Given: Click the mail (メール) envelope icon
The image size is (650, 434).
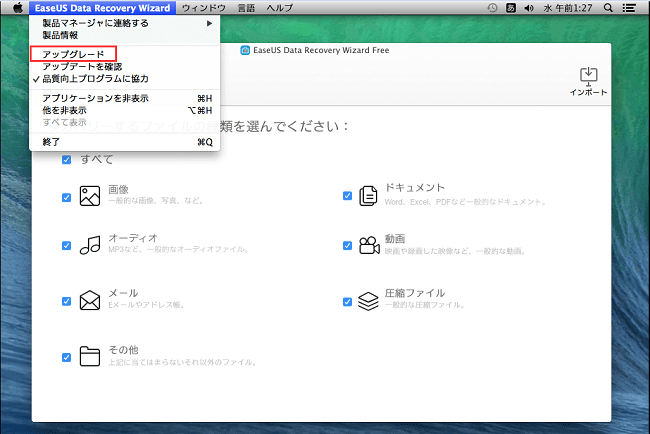Looking at the screenshot, I should [x=90, y=301].
